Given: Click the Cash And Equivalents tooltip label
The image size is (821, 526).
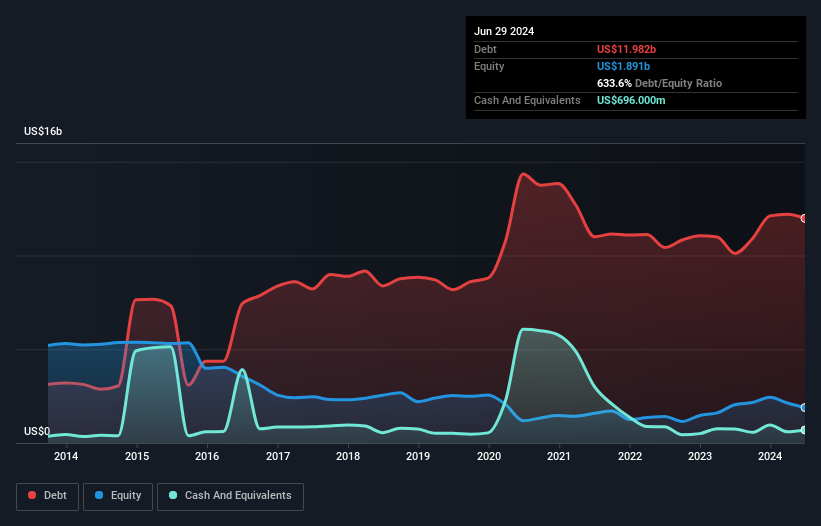Looking at the screenshot, I should coord(527,100).
